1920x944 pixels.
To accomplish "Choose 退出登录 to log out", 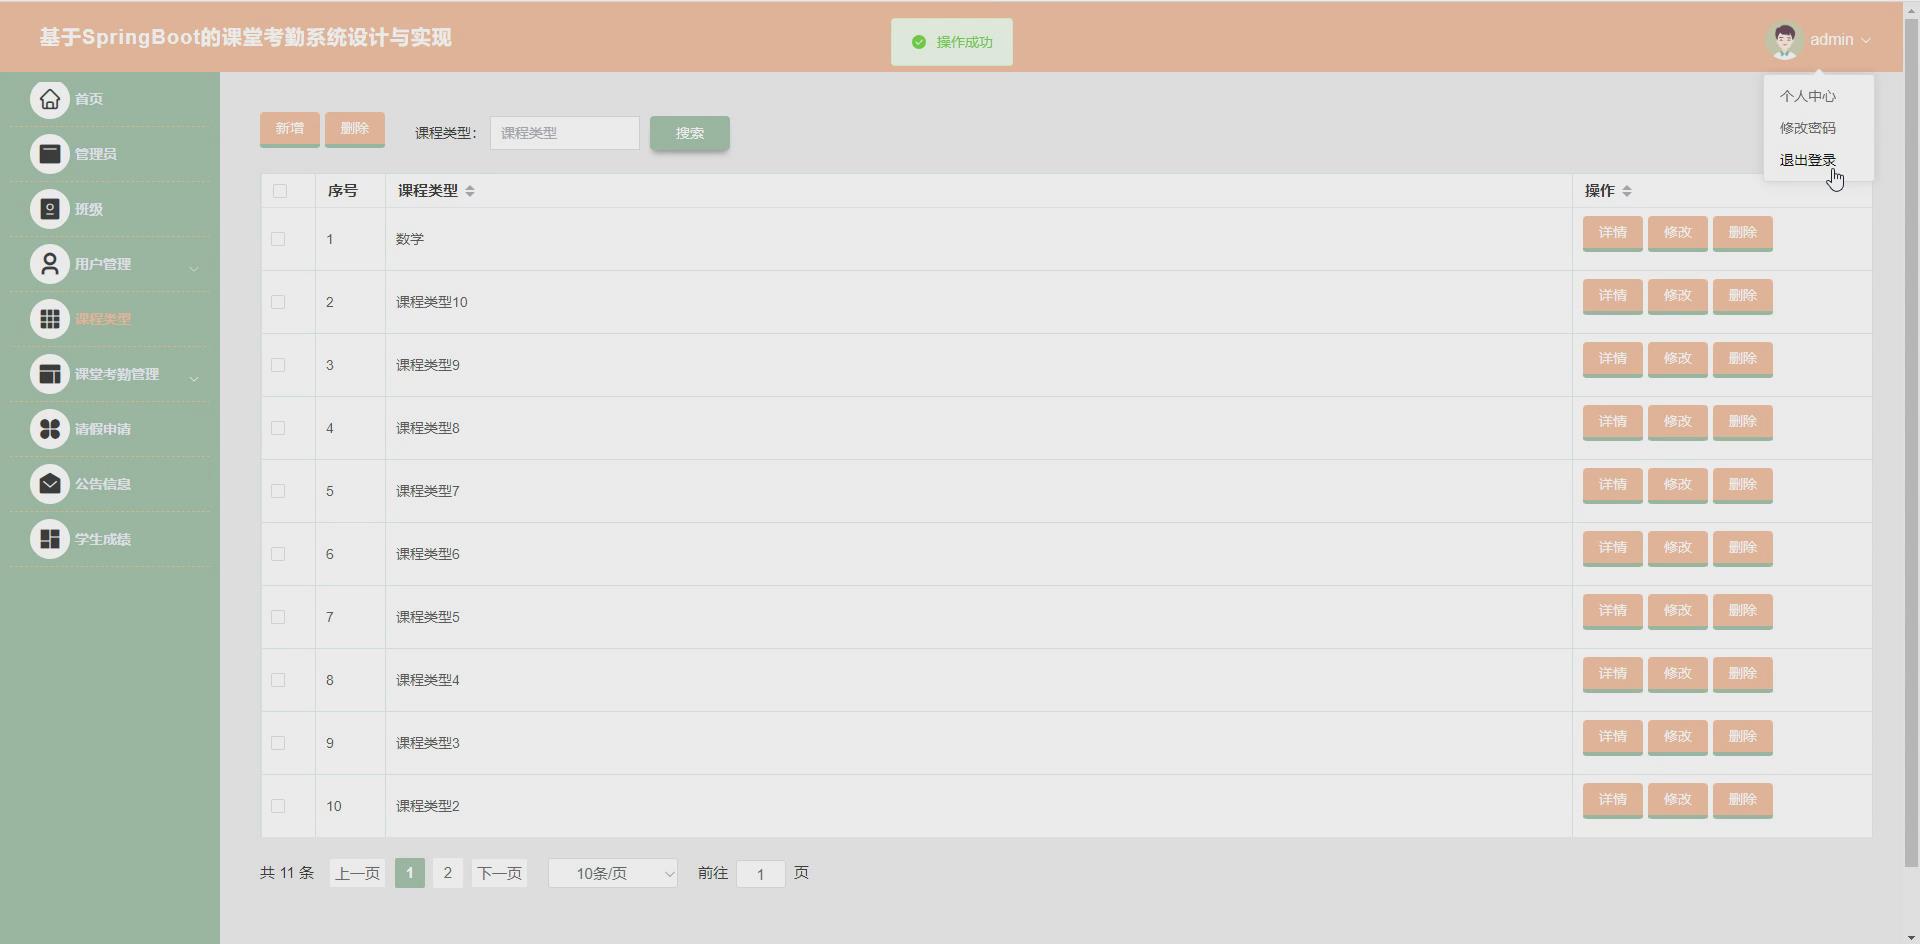I will pyautogui.click(x=1807, y=160).
